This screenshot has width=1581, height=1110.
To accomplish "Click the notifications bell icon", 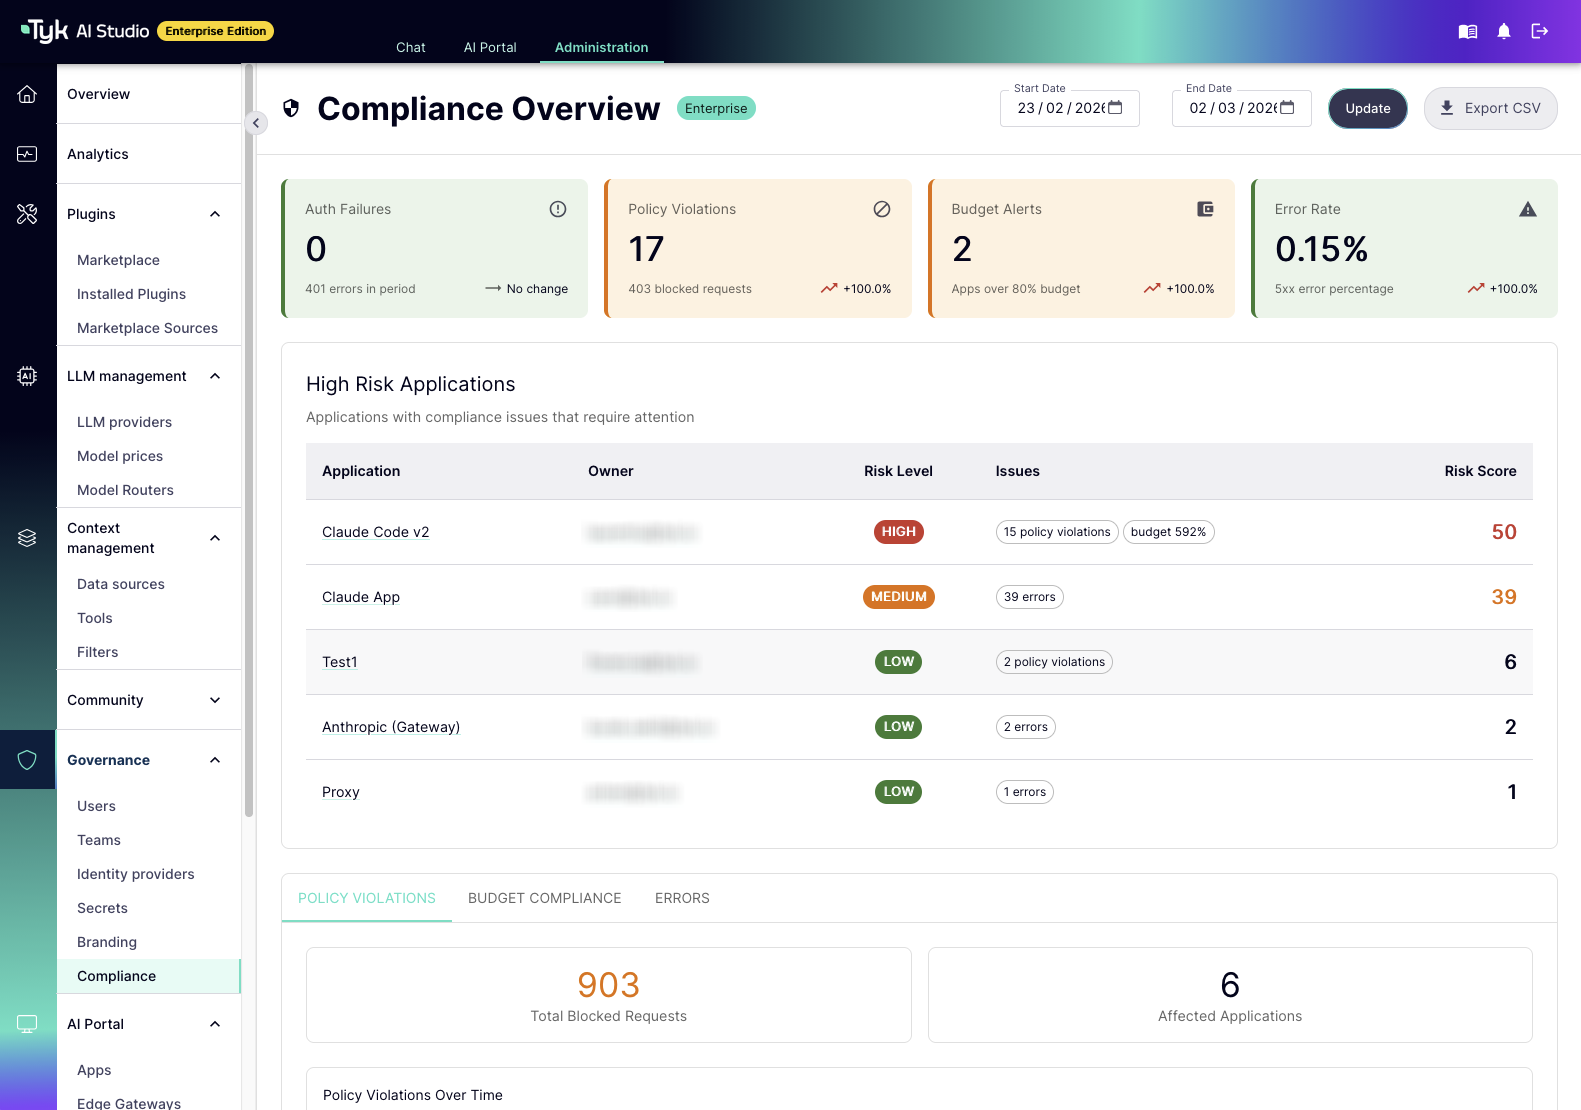I will (x=1503, y=32).
